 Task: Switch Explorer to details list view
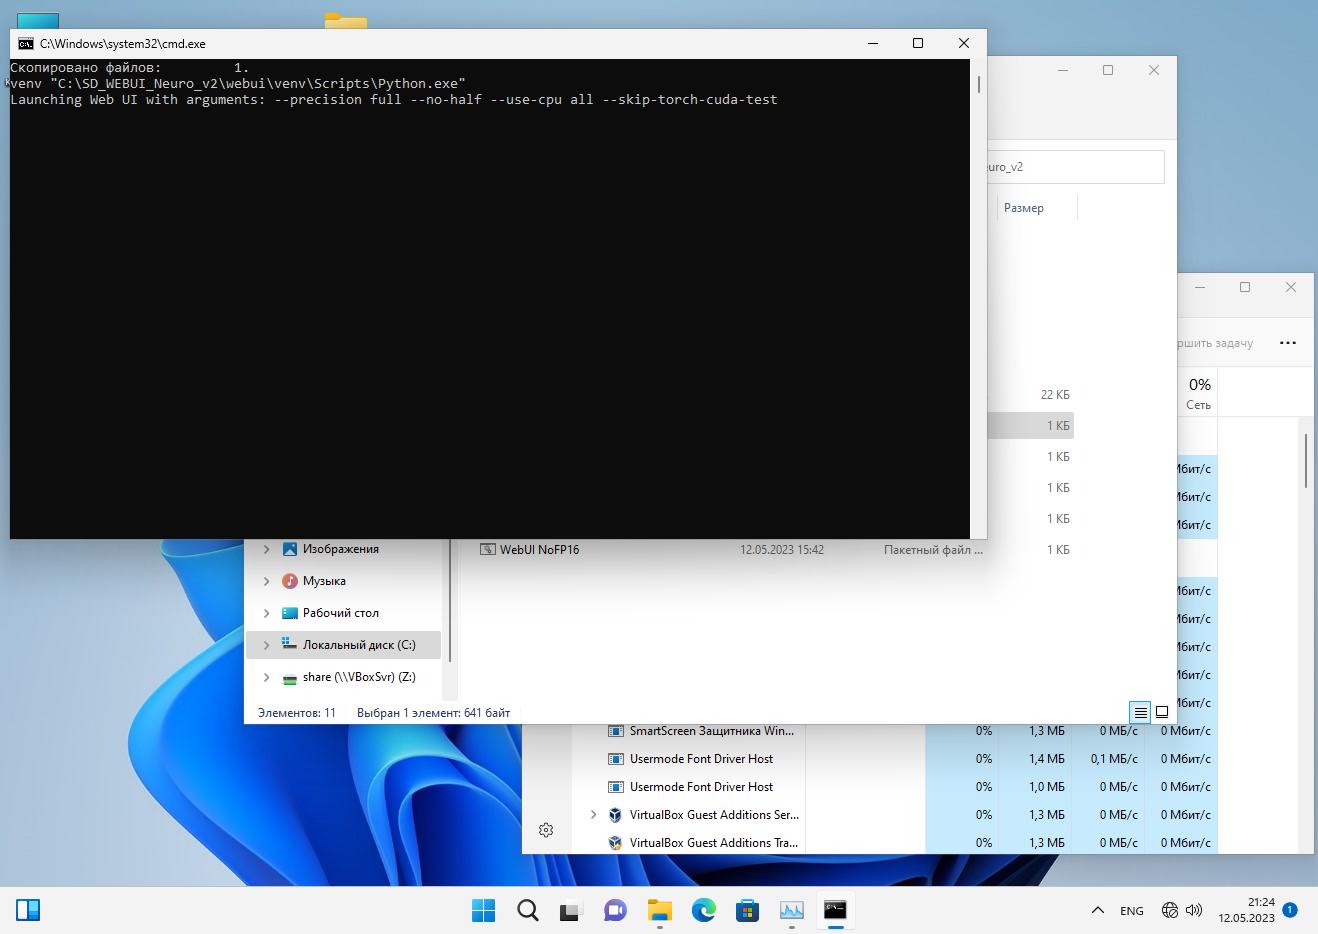pyautogui.click(x=1140, y=713)
